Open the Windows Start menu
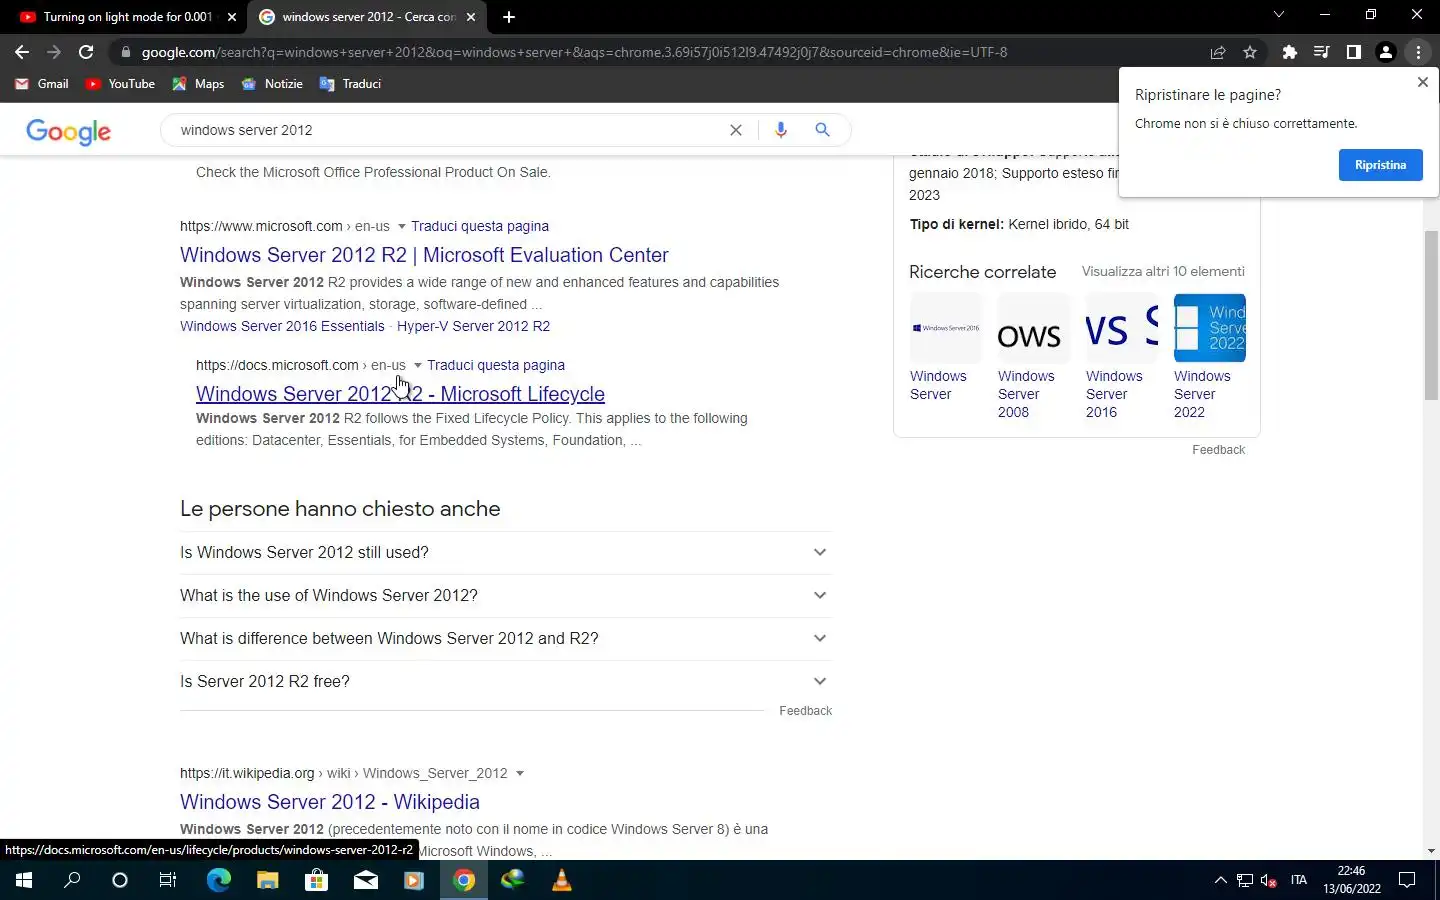 coord(24,880)
